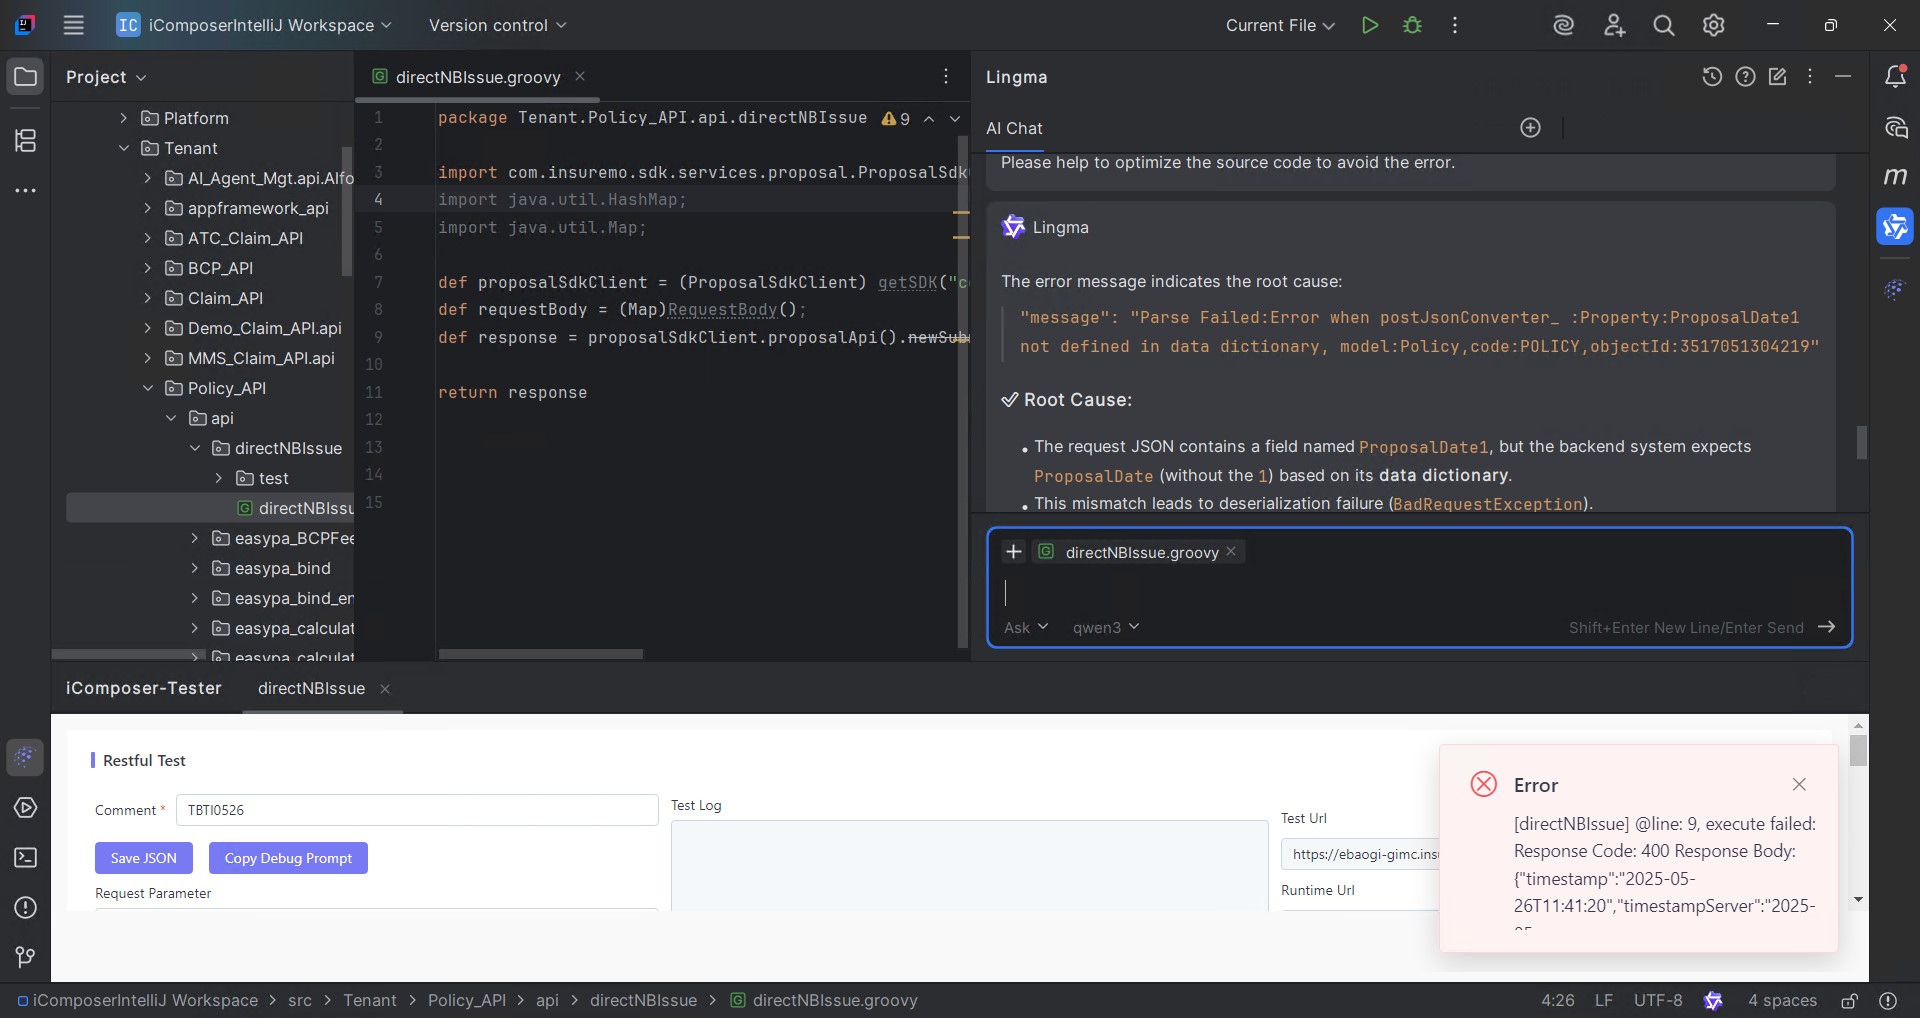1920x1018 pixels.
Task: Expand the Platform folder in tree
Action: point(123,118)
